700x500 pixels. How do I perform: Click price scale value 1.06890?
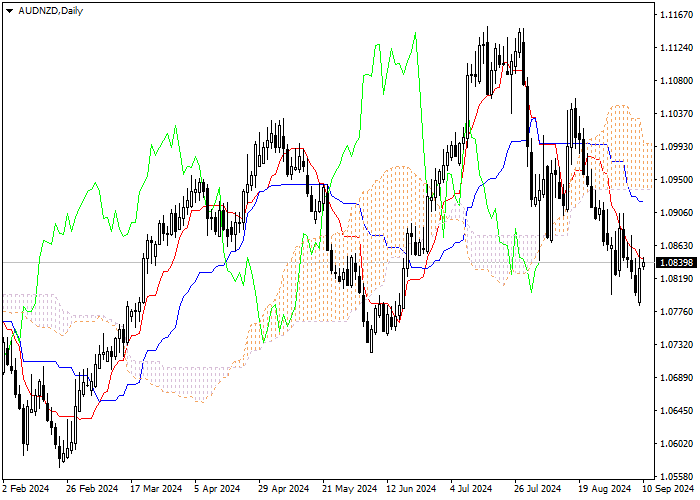click(x=676, y=378)
